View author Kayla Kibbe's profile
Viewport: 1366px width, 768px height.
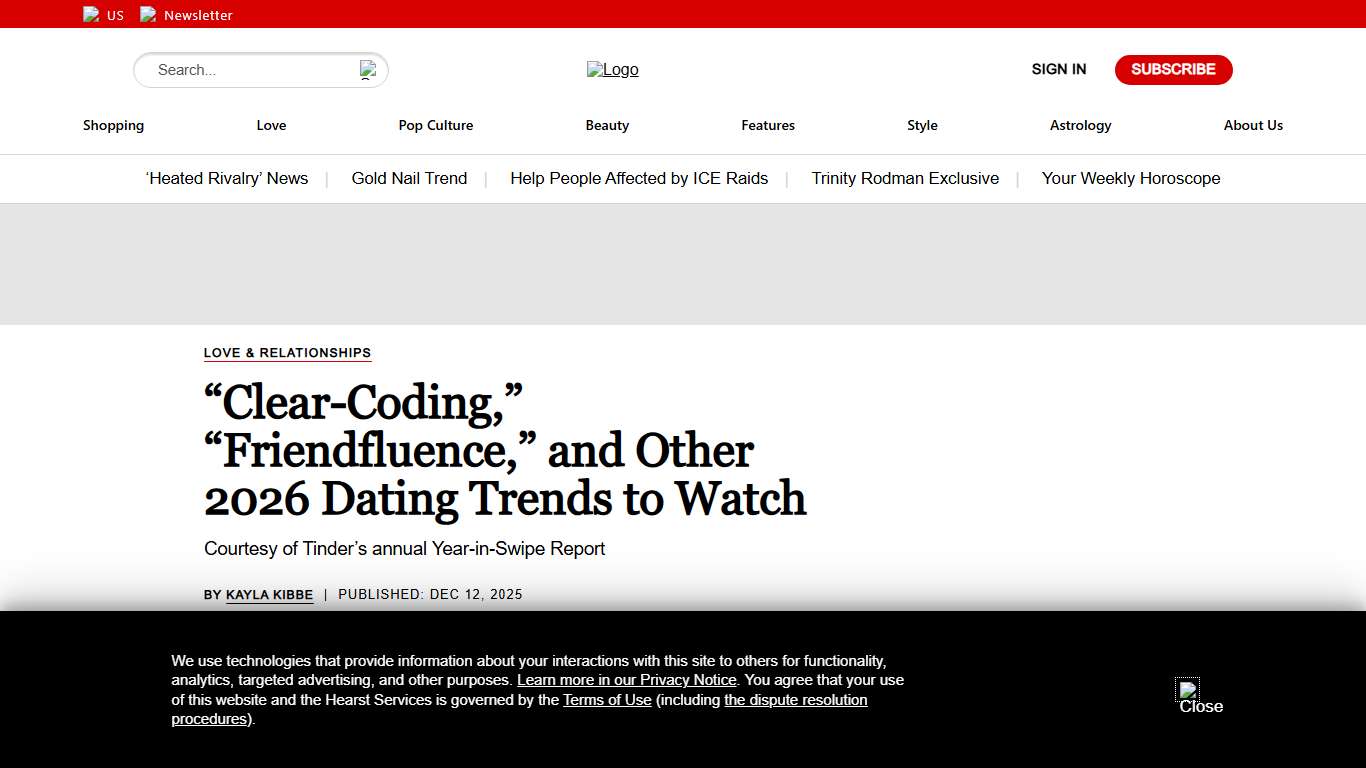coord(269,594)
